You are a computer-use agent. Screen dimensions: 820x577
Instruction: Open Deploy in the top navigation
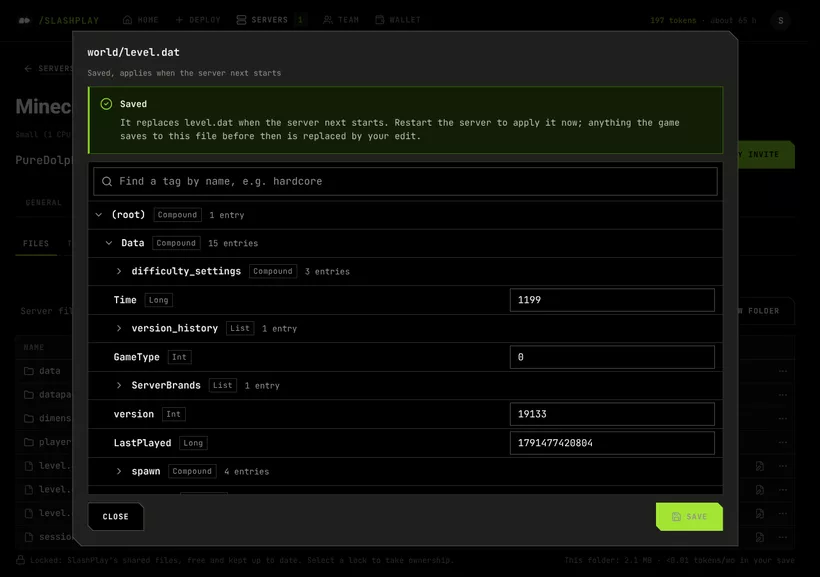coord(198,20)
